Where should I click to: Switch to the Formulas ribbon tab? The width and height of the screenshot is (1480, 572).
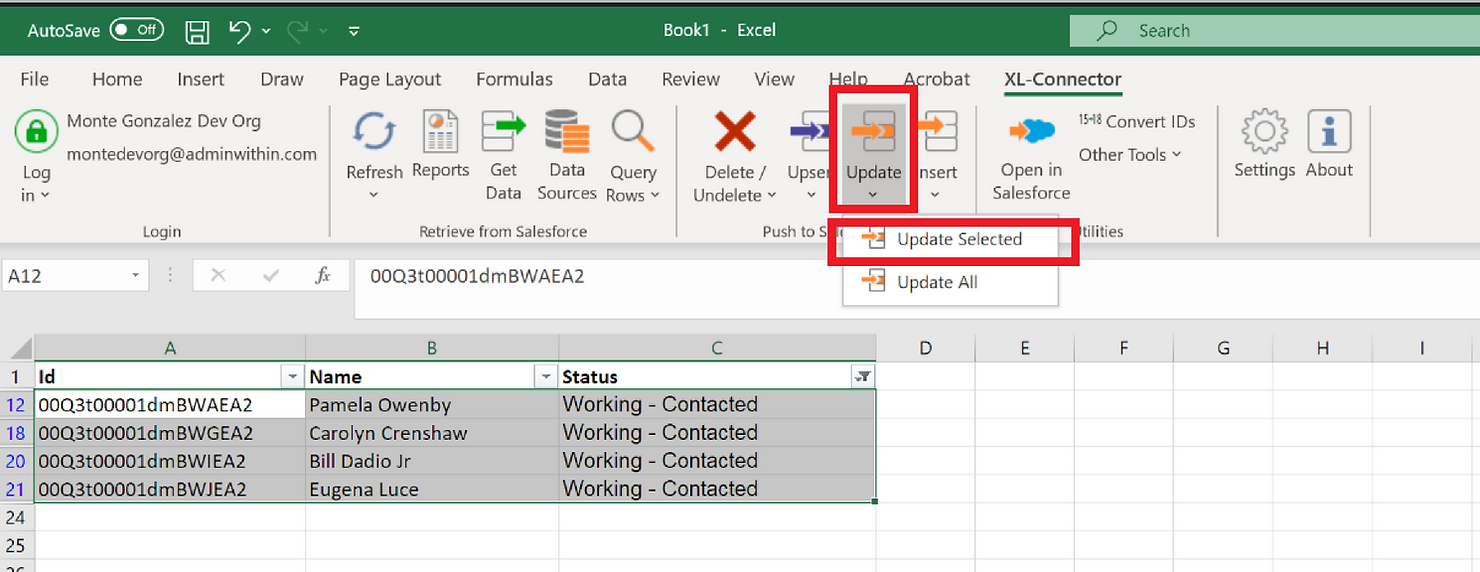coord(514,79)
